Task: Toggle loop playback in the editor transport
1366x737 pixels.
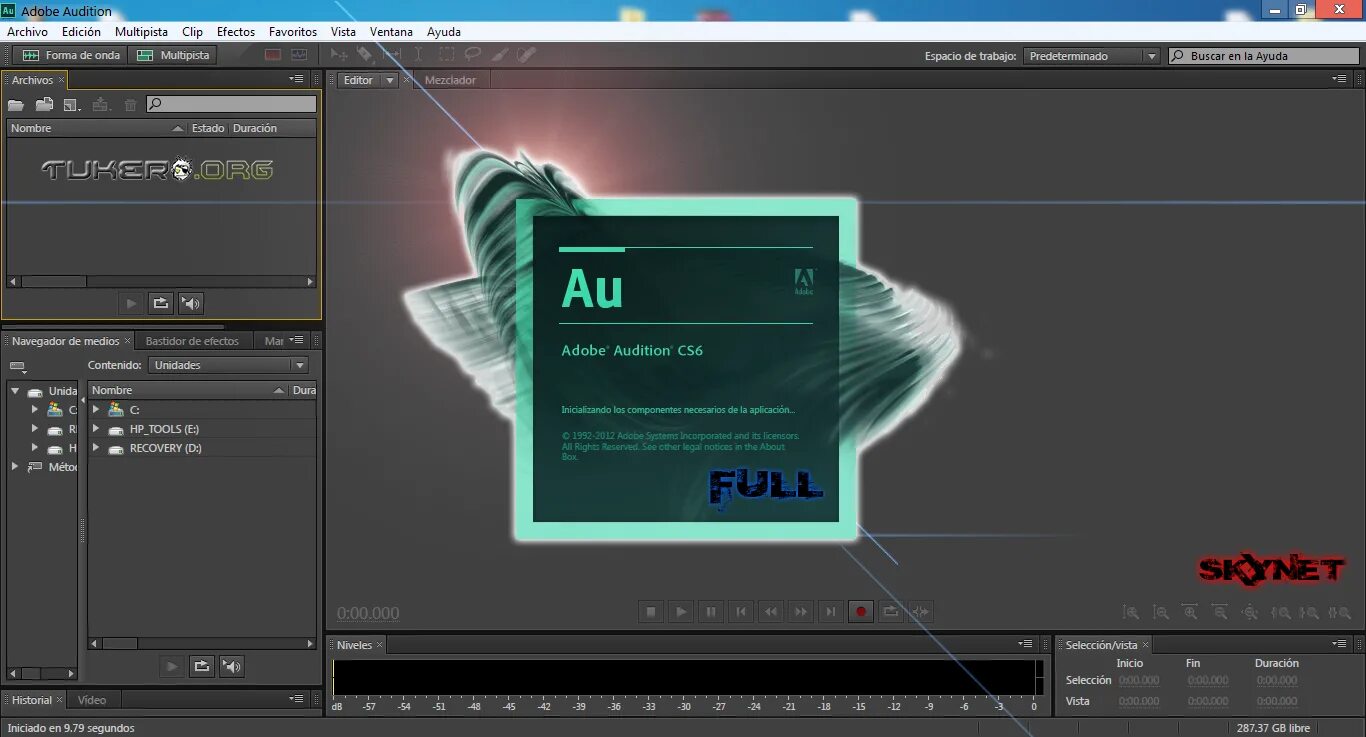Action: pos(890,611)
